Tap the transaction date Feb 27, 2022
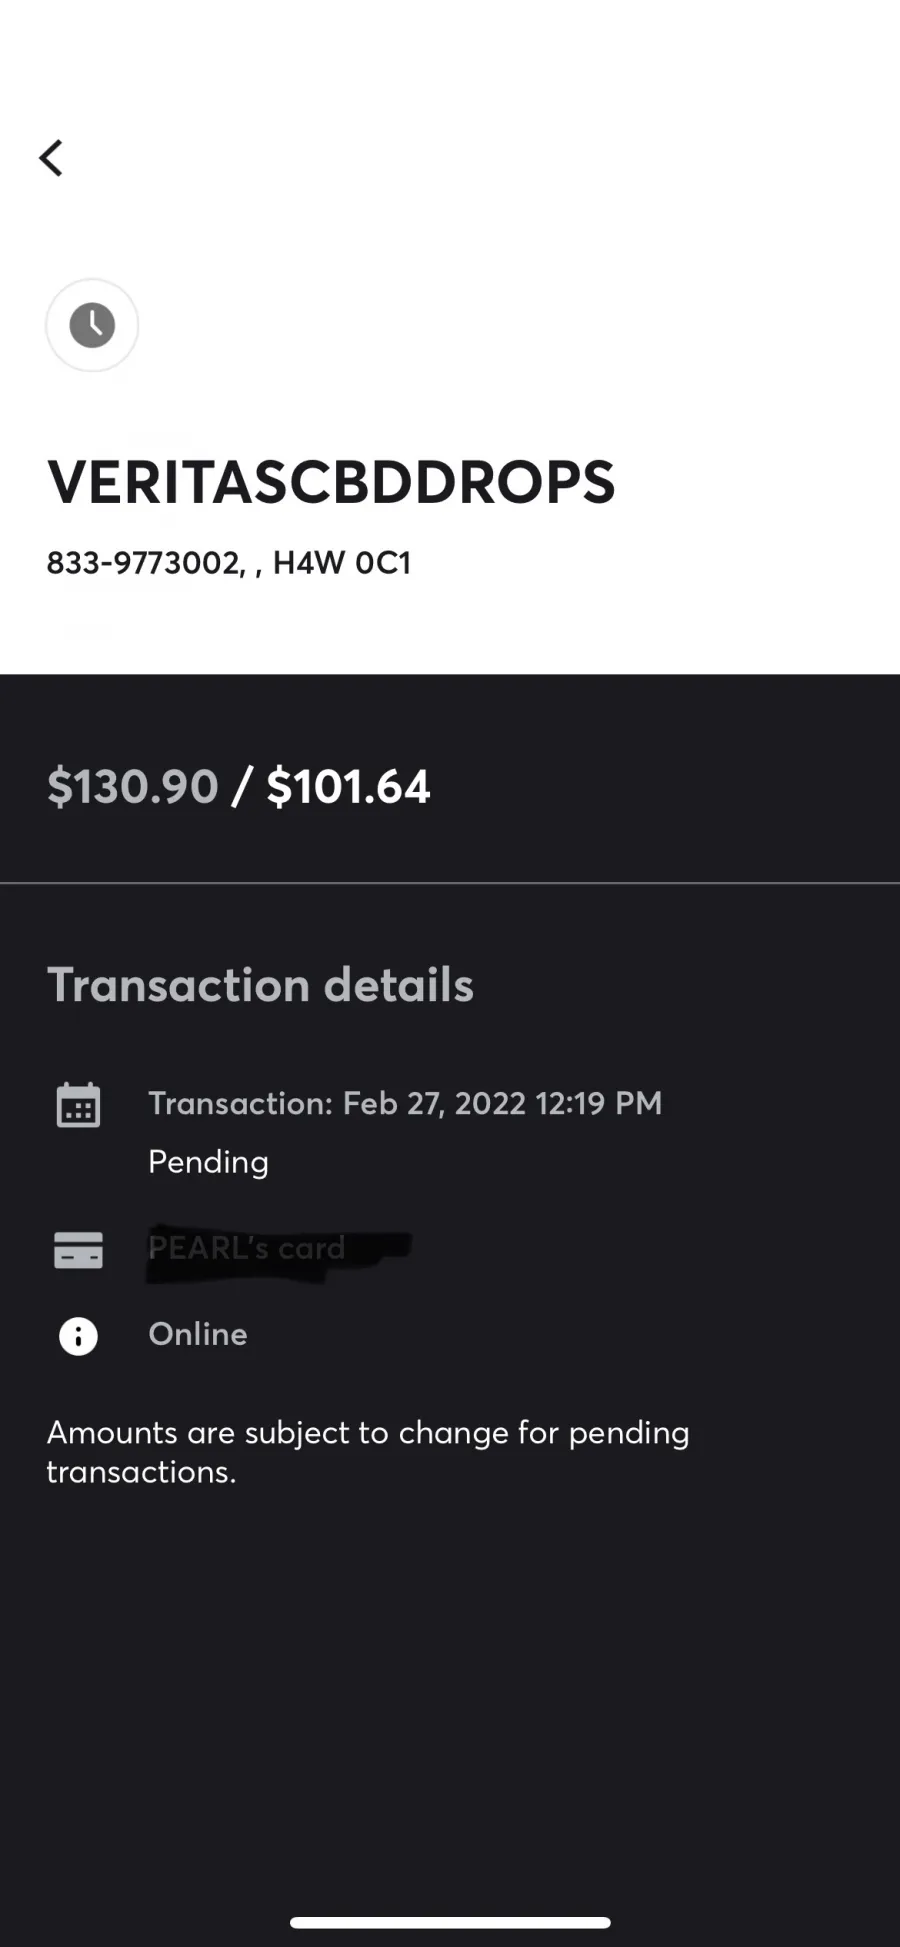 pyautogui.click(x=434, y=1103)
